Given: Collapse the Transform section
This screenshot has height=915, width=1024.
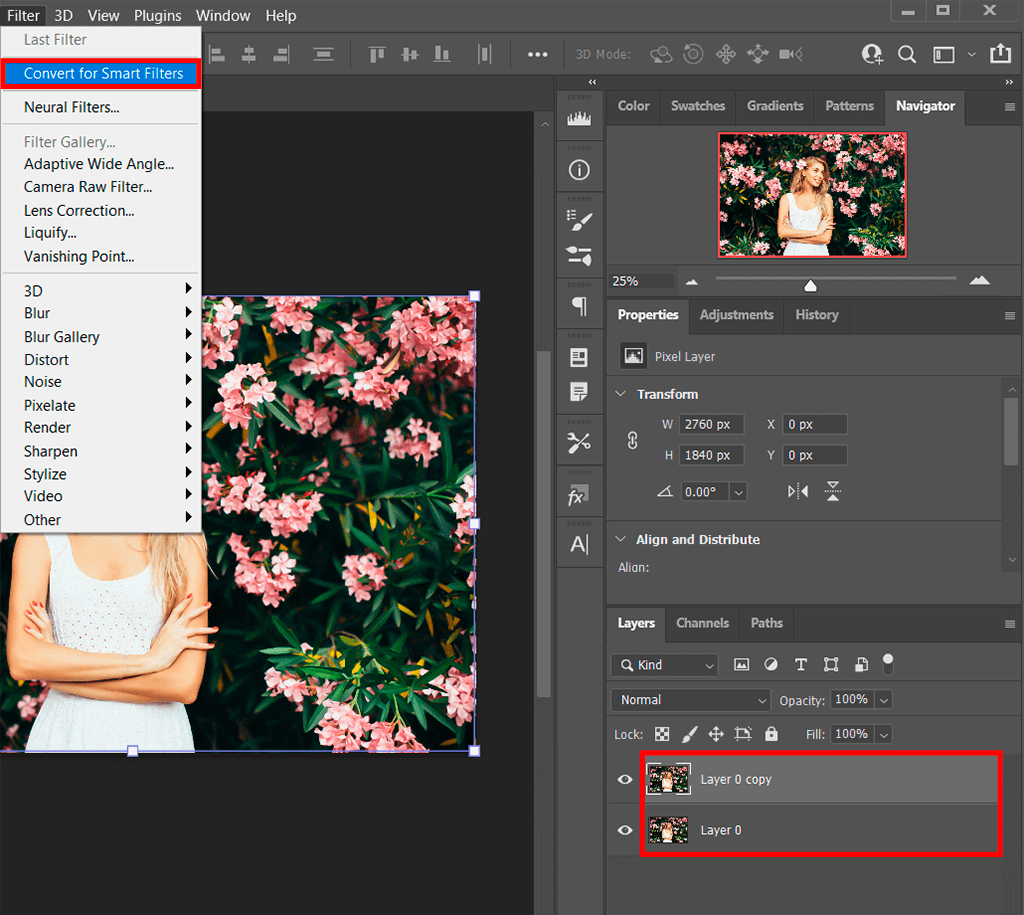Looking at the screenshot, I should click(x=620, y=394).
